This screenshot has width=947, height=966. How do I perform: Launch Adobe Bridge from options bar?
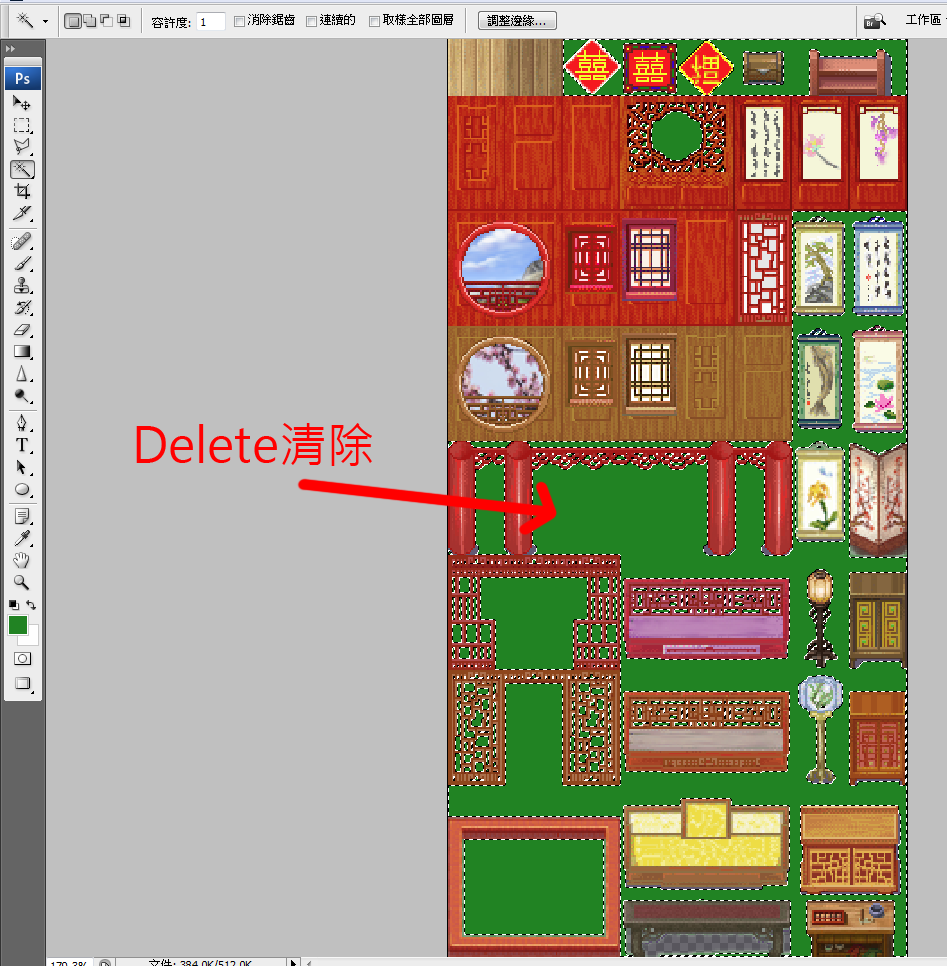tap(874, 21)
